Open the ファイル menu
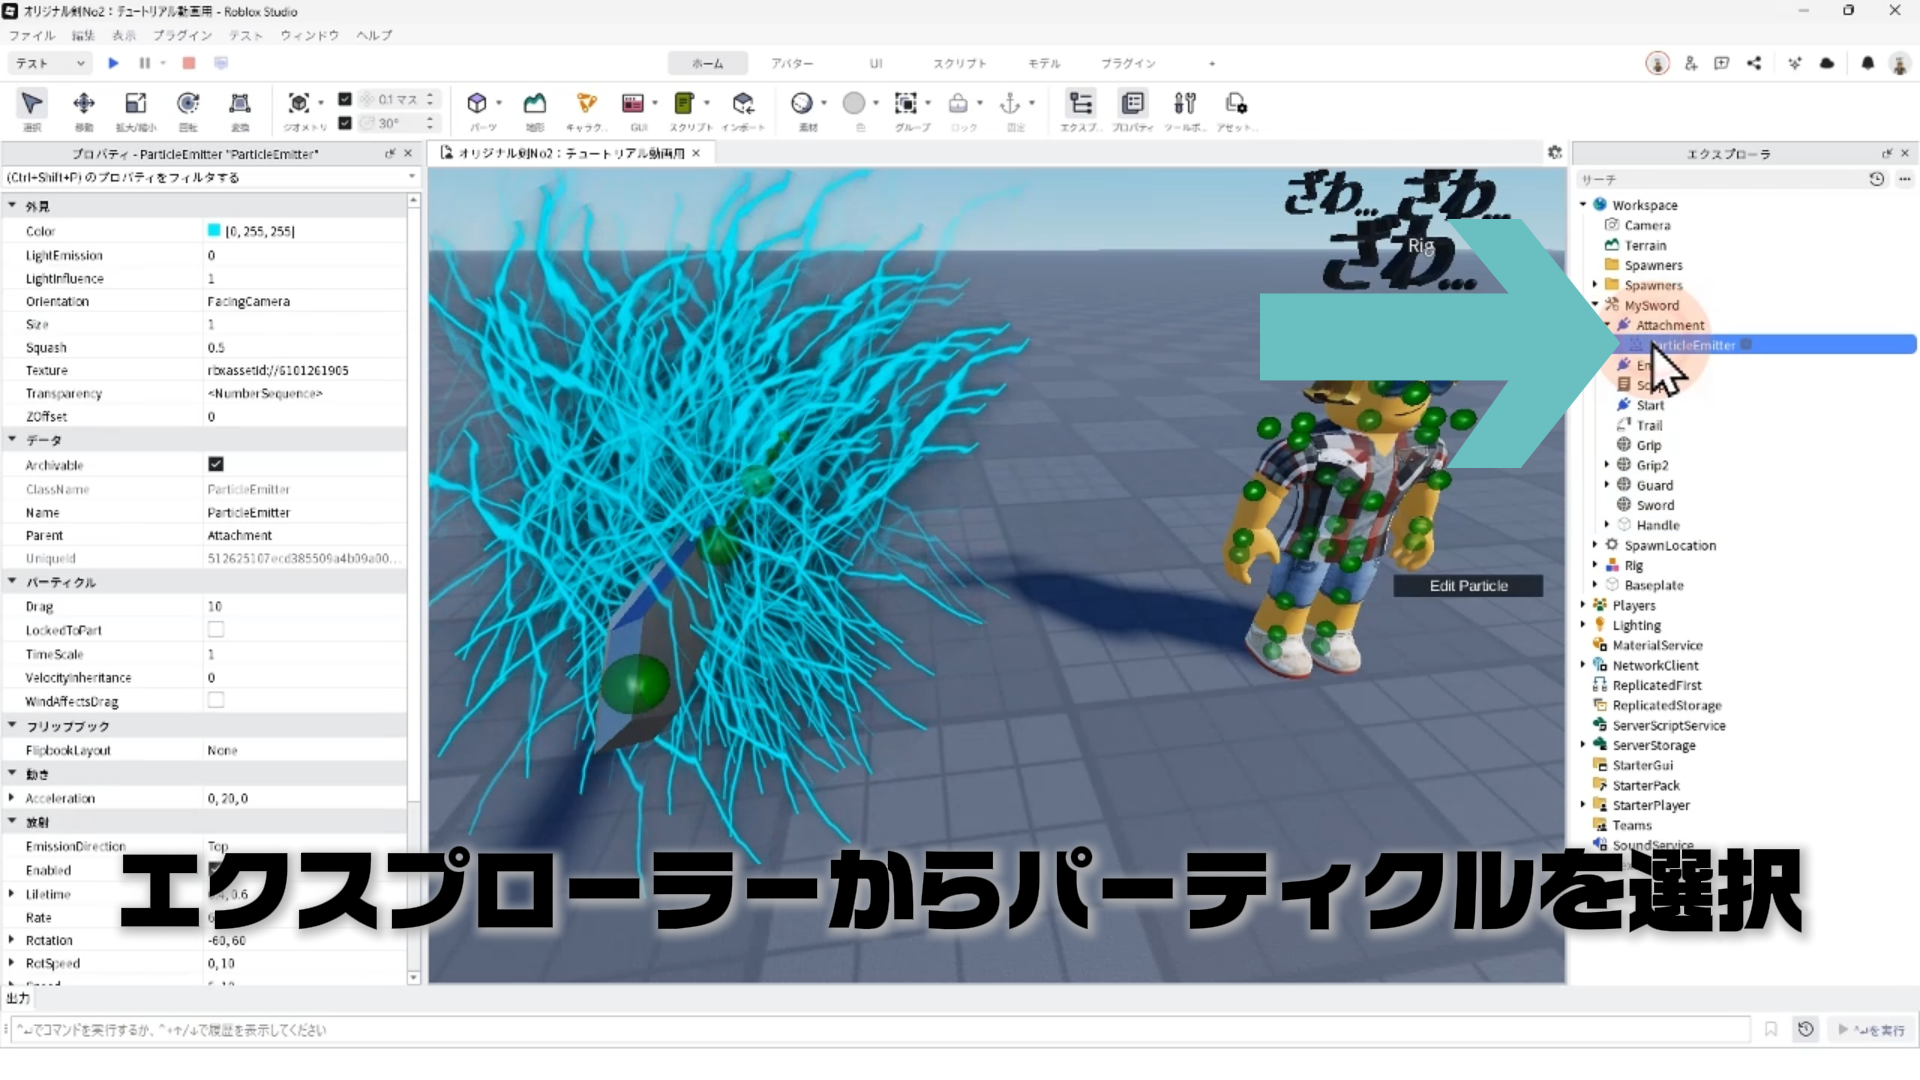 31,35
